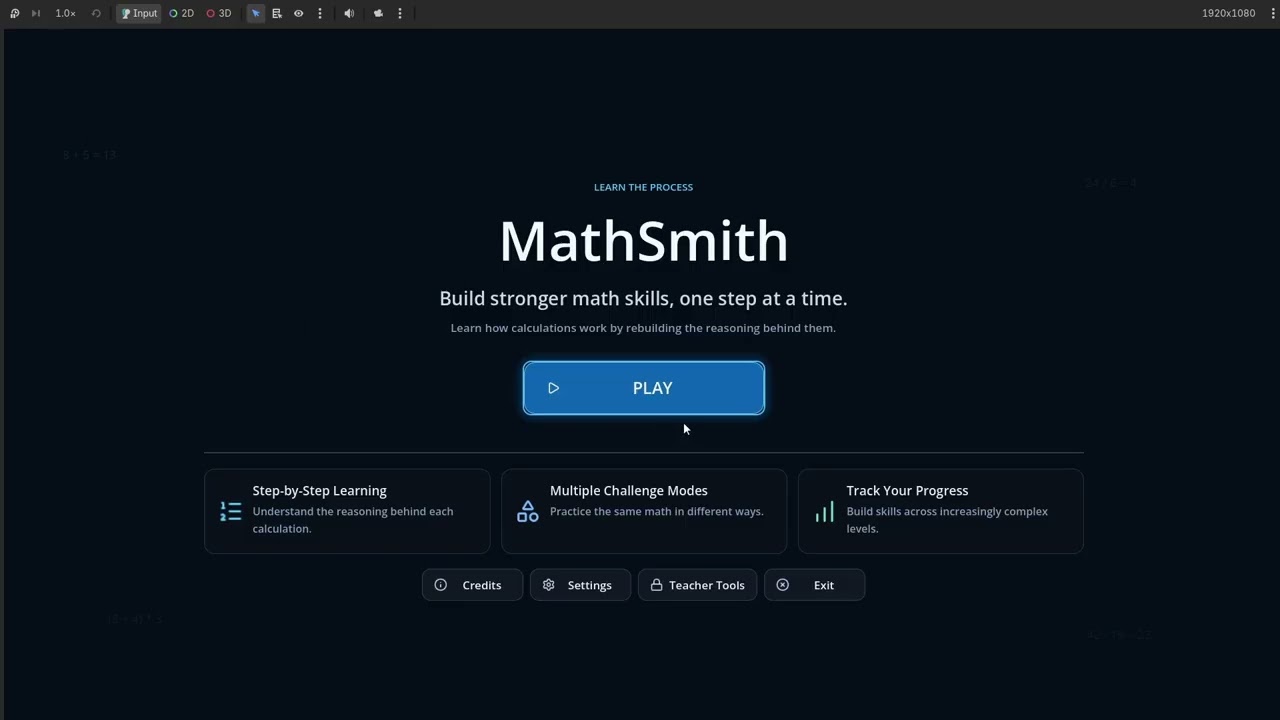Click 'Build stronger math skills' tagline
Viewport: 1280px width, 720px height.
643,298
